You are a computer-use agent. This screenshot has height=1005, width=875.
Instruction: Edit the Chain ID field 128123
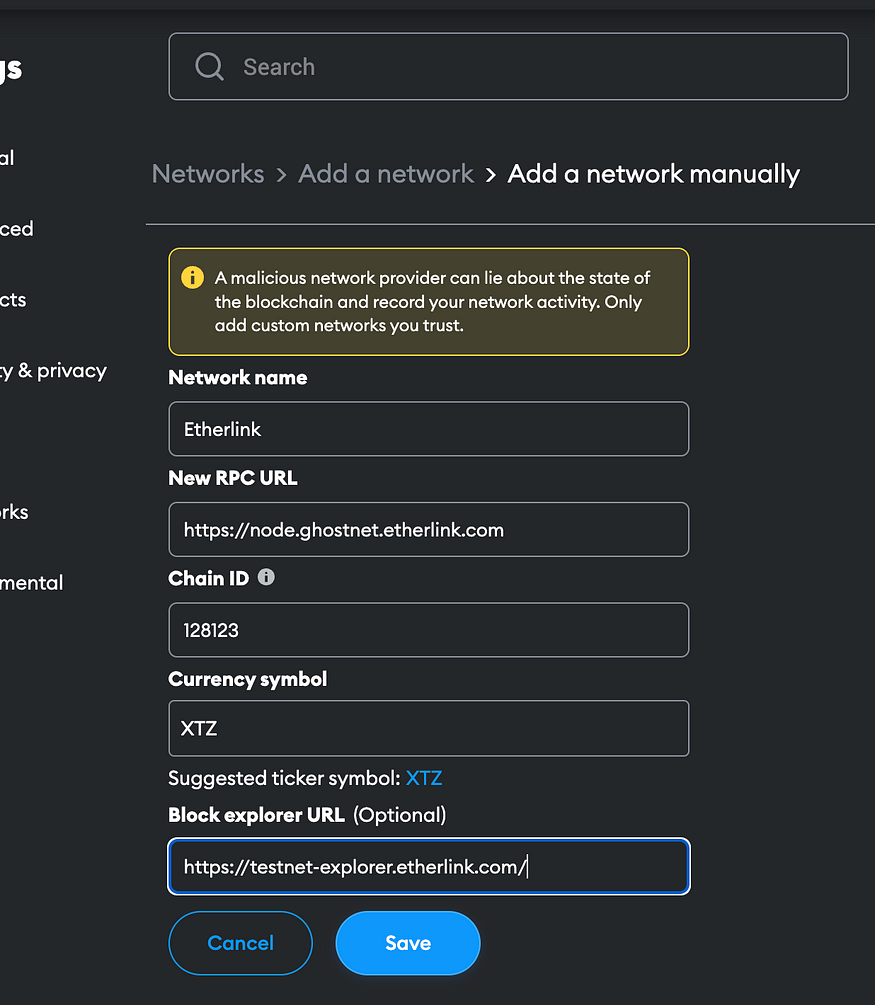point(429,630)
